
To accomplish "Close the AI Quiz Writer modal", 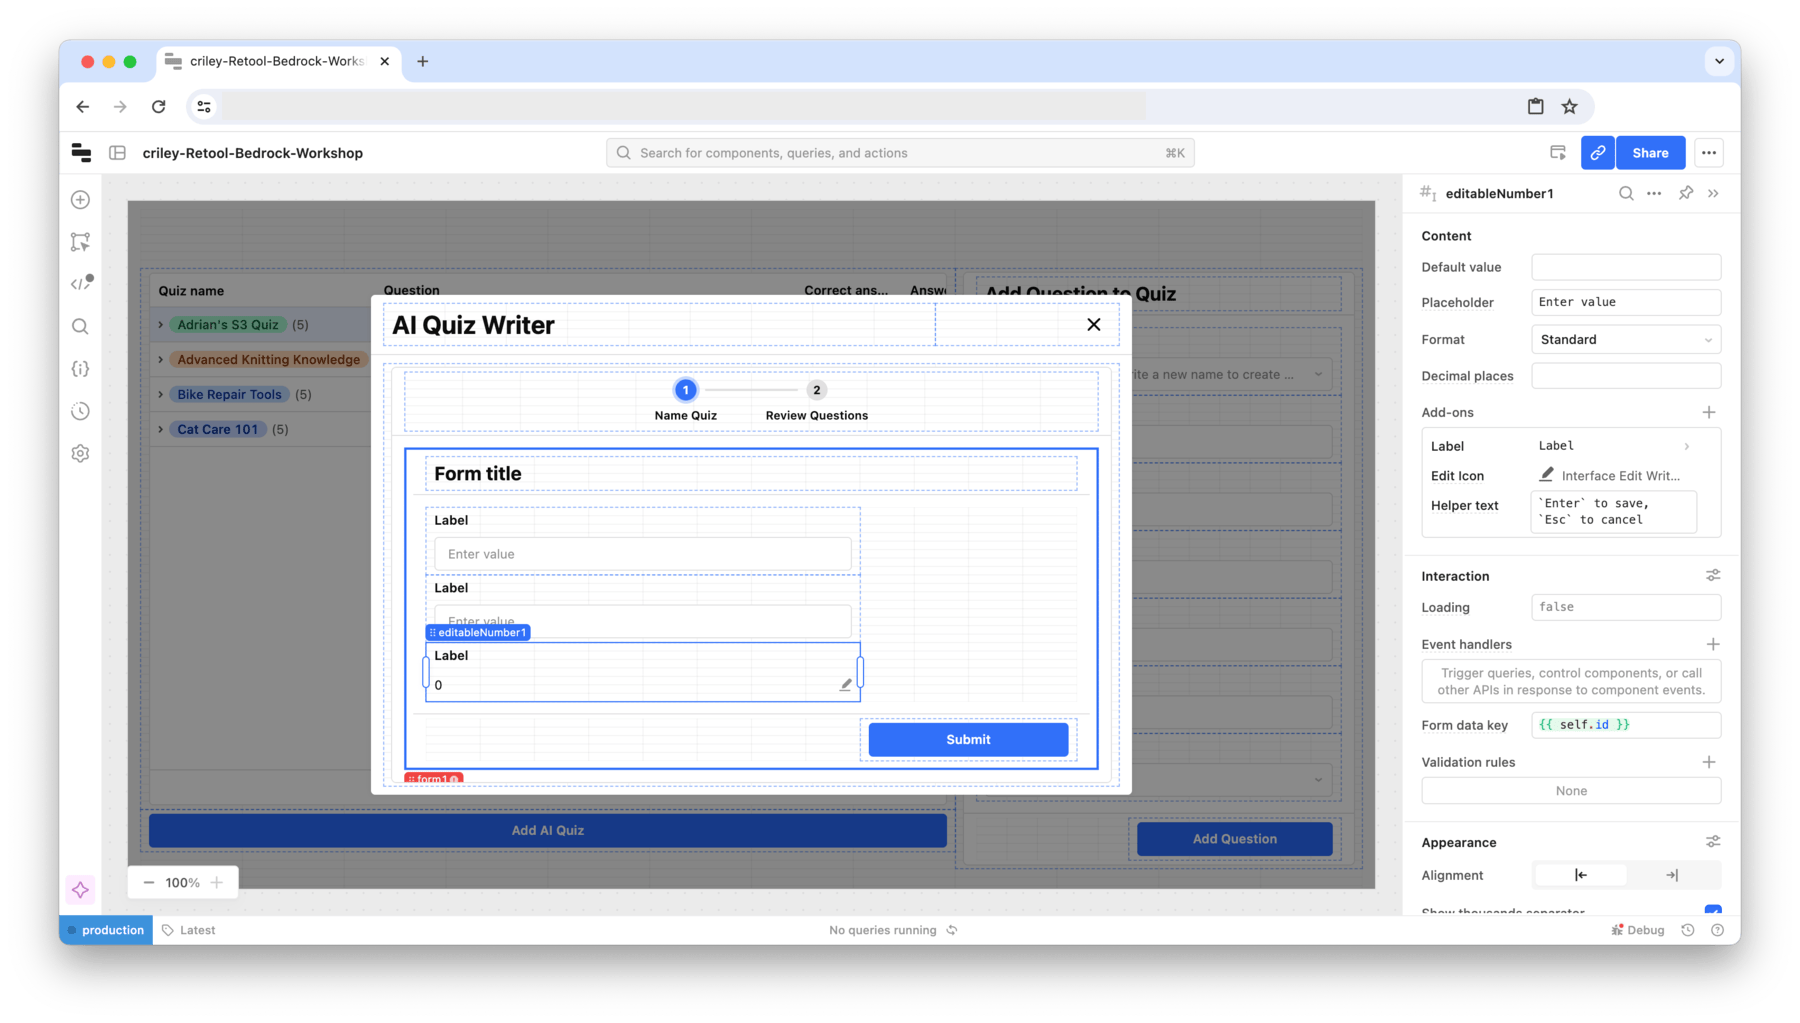I will [x=1094, y=325].
